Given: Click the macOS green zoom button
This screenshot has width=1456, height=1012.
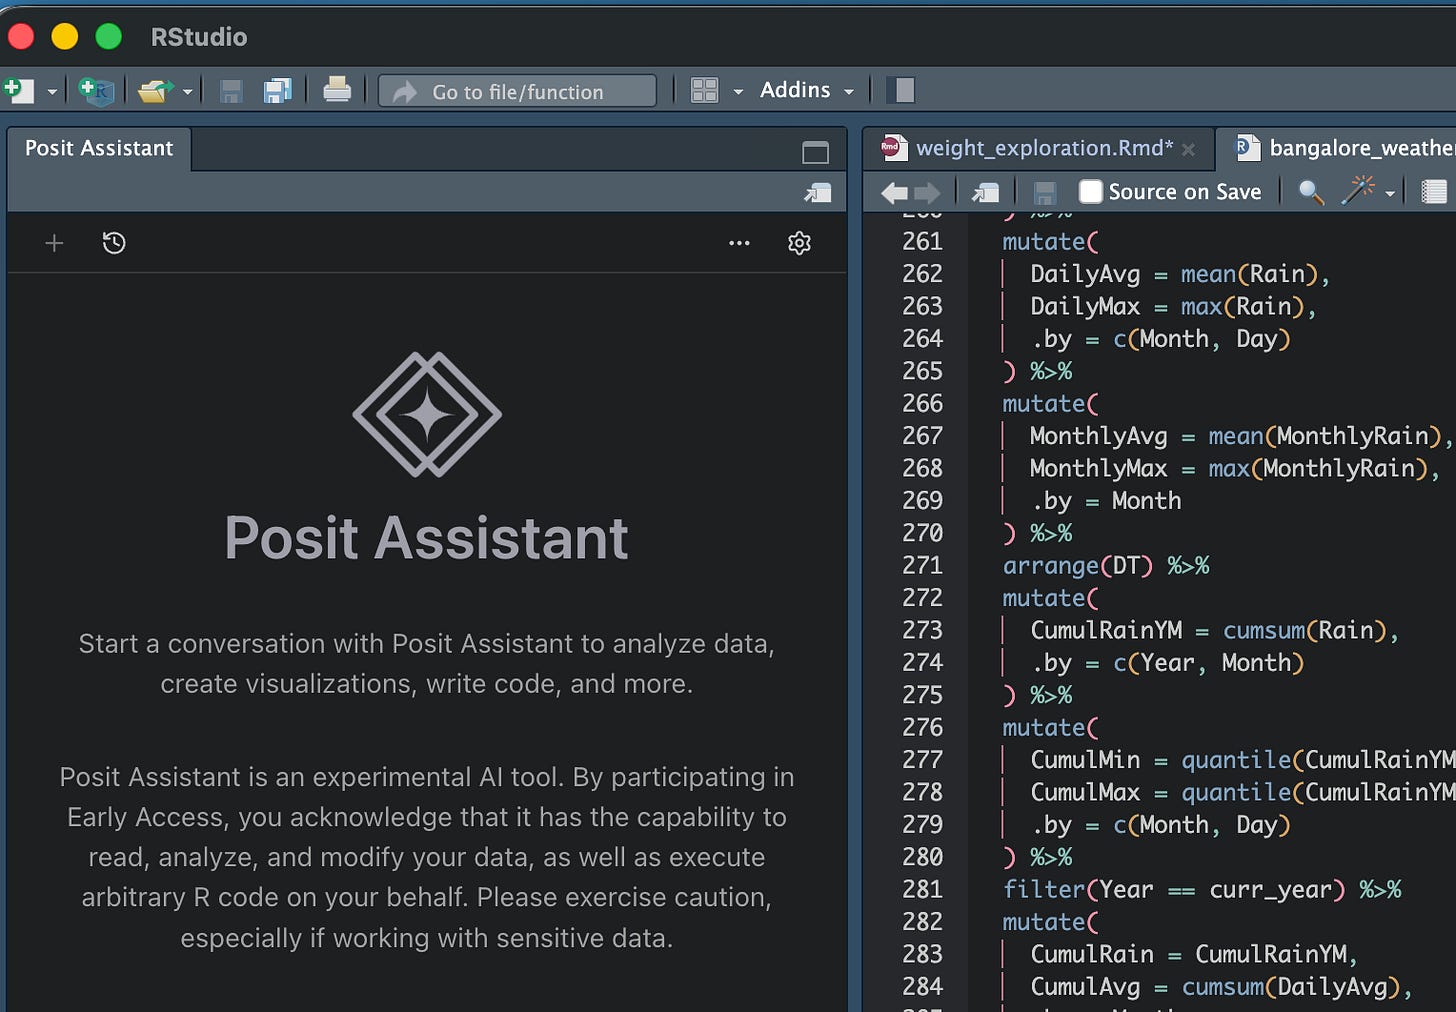Looking at the screenshot, I should pos(108,37).
